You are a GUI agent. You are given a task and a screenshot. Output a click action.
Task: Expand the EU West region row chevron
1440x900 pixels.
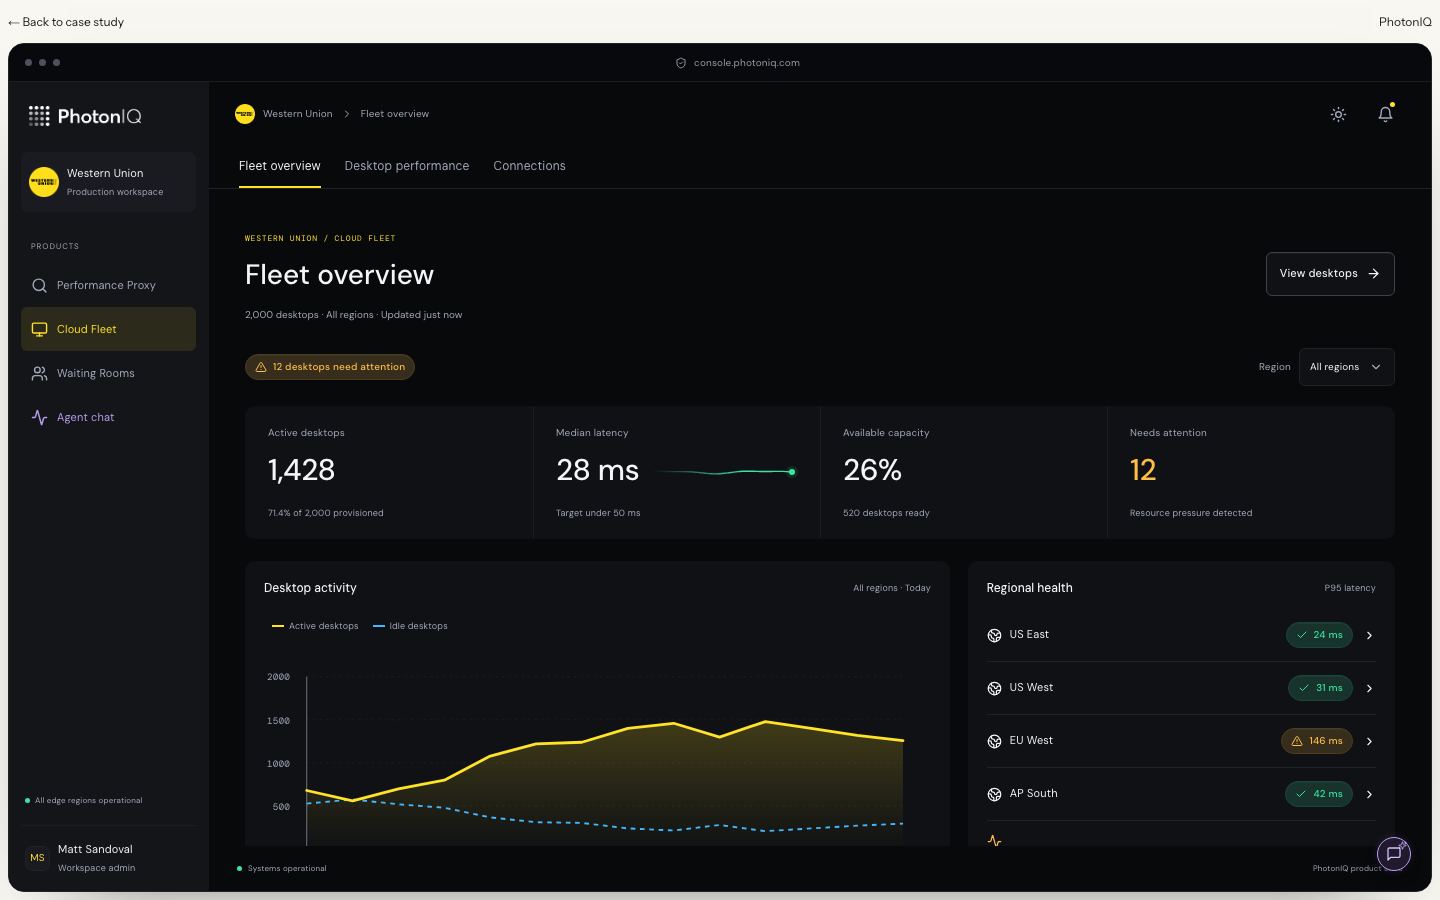tap(1369, 741)
